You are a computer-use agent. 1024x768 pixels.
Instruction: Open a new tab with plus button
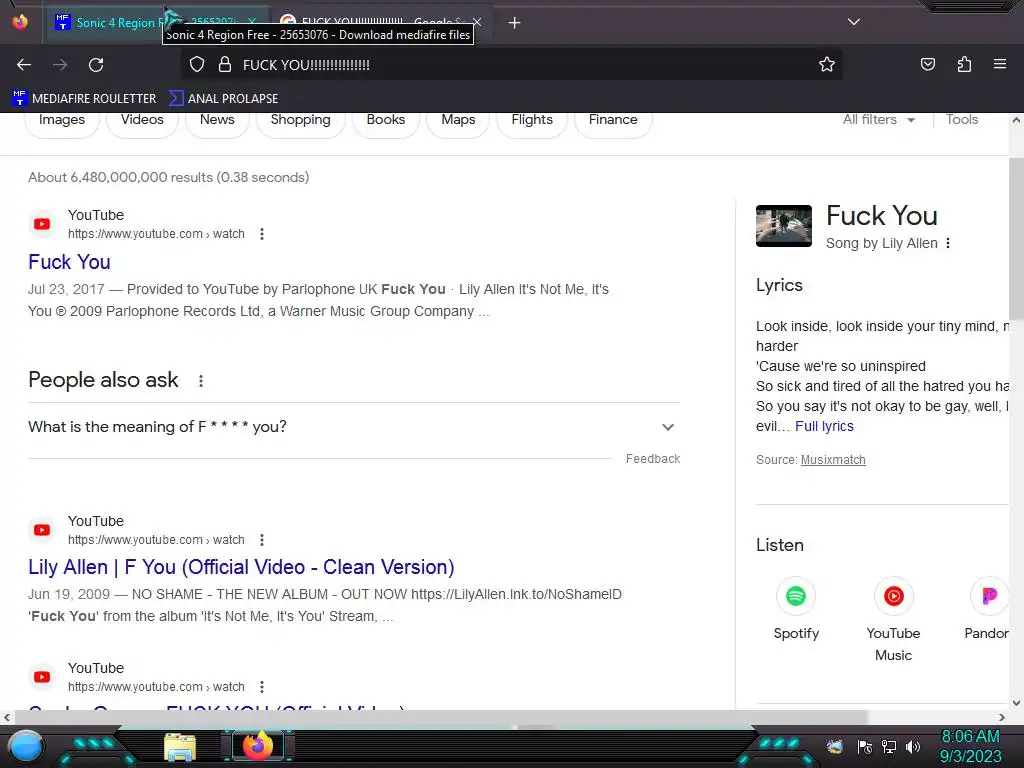(515, 23)
